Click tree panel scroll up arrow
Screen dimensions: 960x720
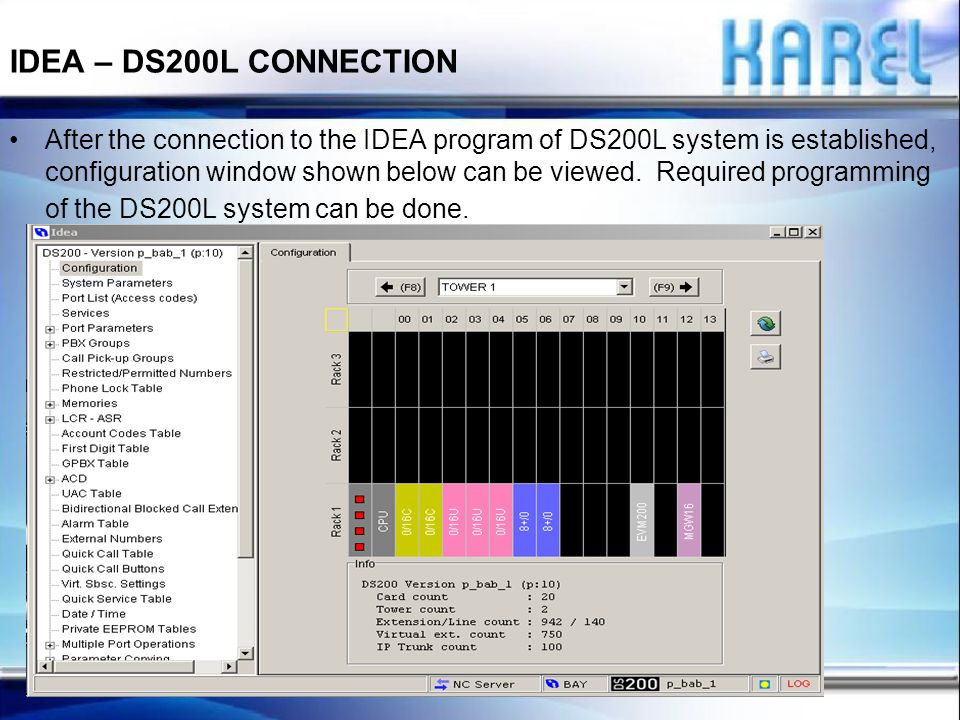click(x=245, y=253)
